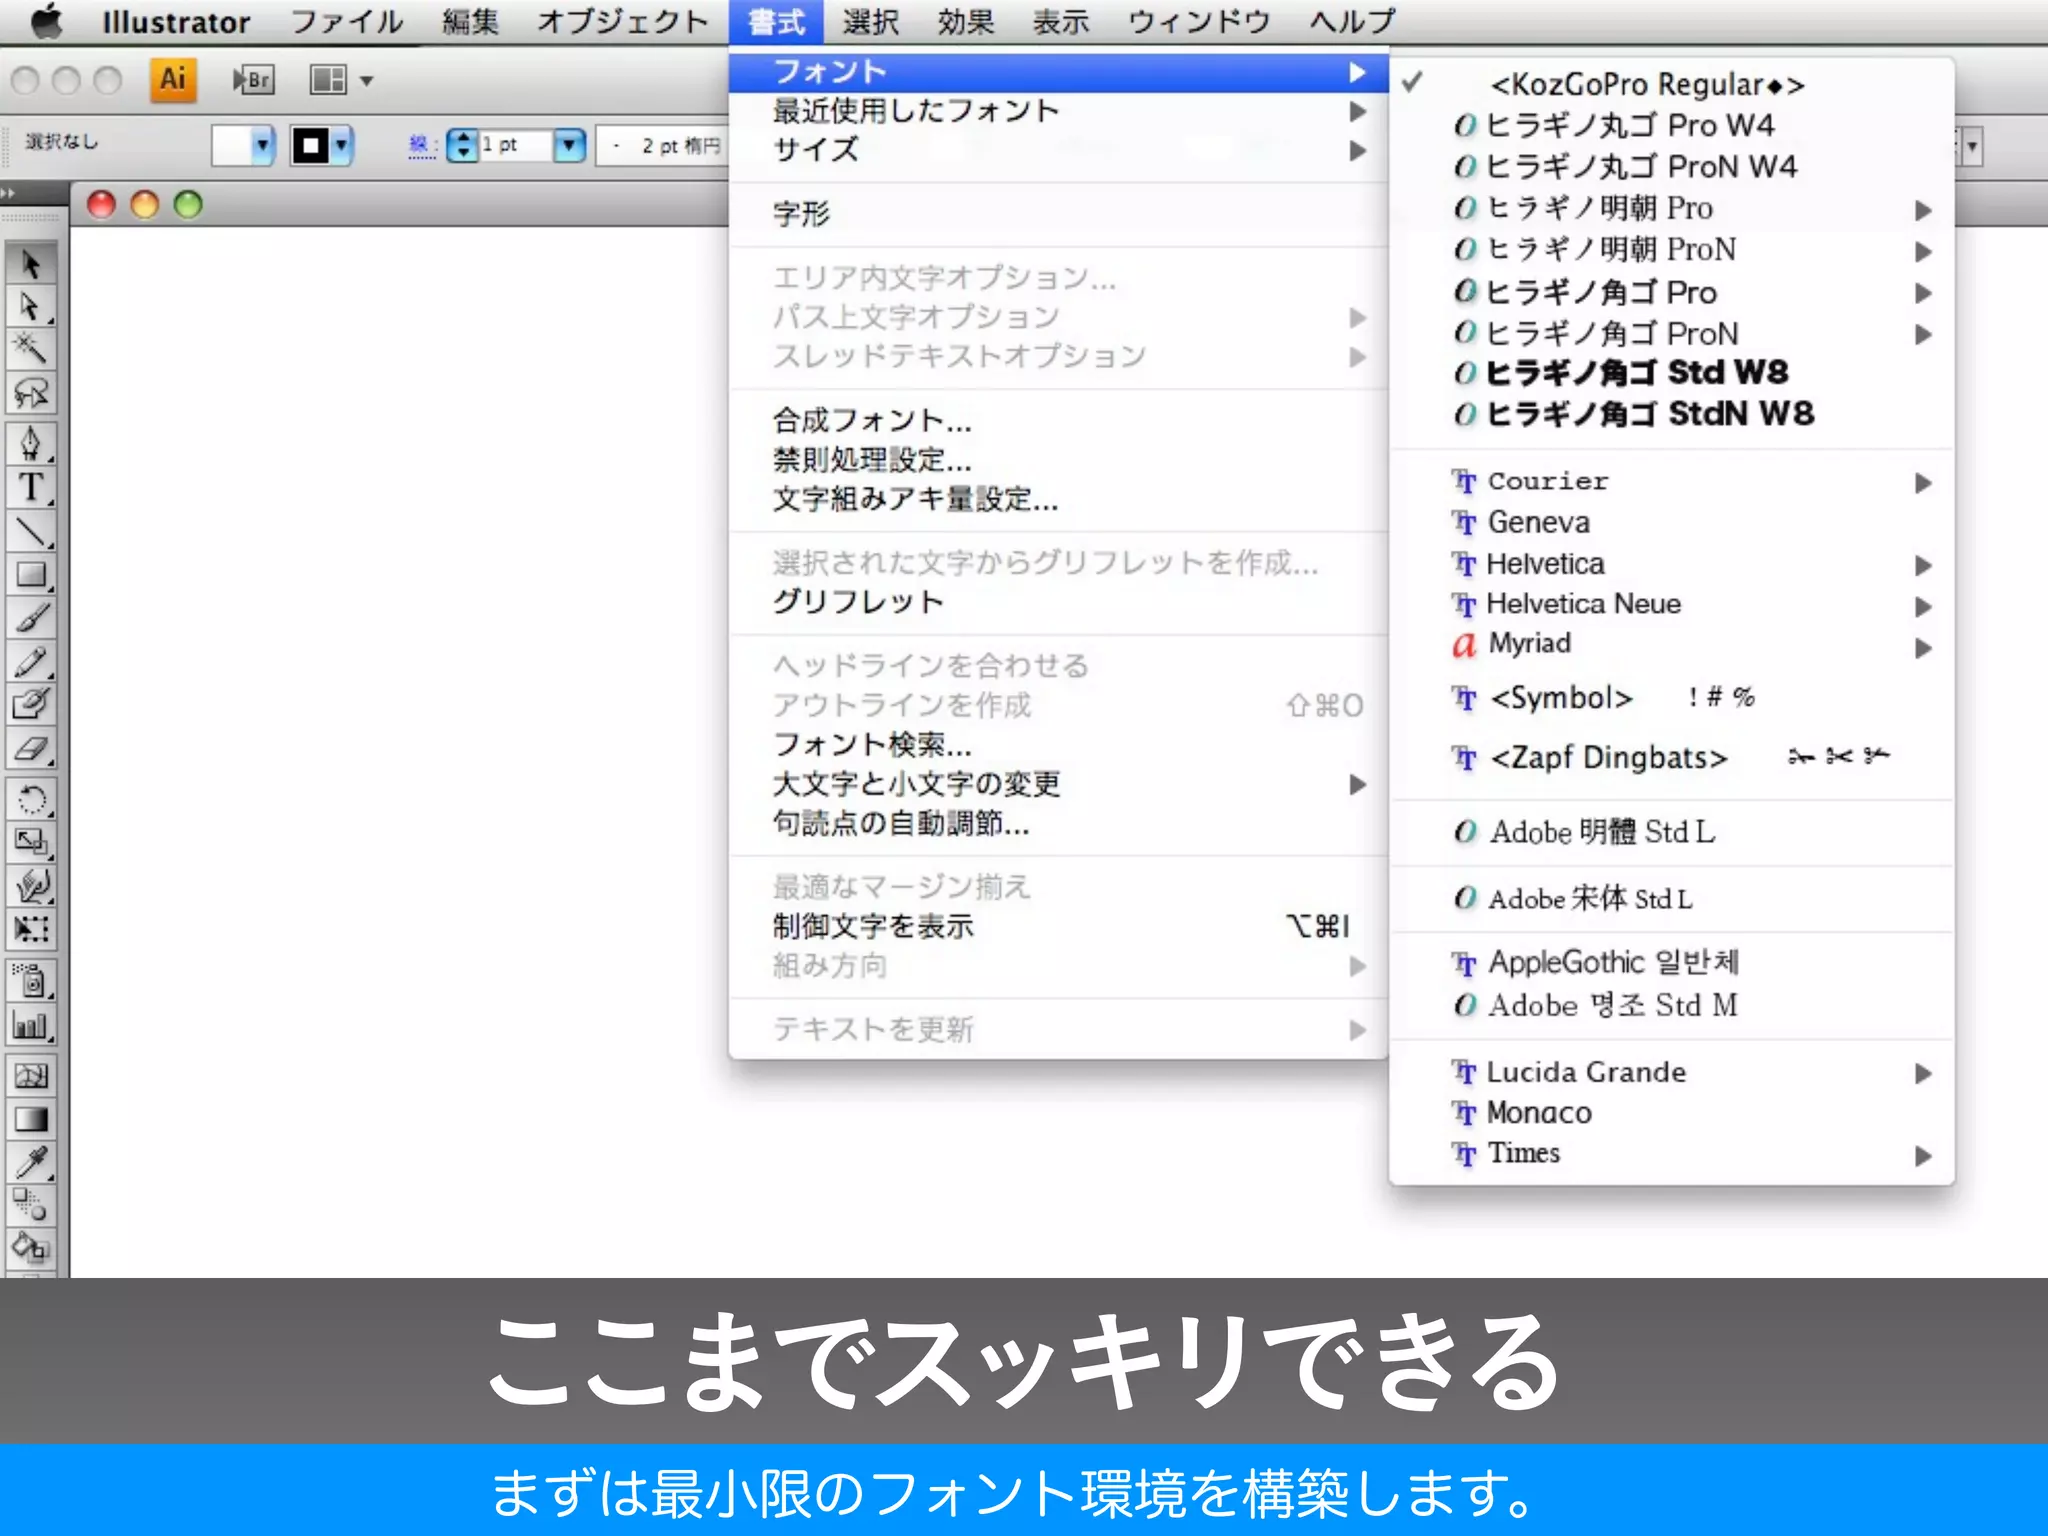Expand ヒラギノ明朝 Pro font styles
Image resolution: width=2048 pixels, height=1536 pixels.
tap(1671, 209)
